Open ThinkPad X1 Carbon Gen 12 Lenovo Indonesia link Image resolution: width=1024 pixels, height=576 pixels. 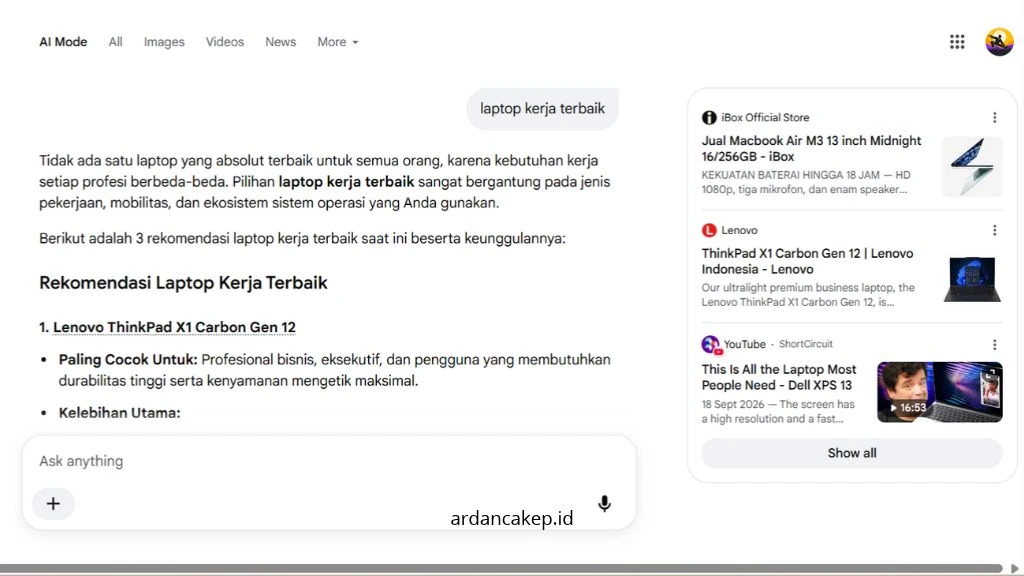click(807, 261)
